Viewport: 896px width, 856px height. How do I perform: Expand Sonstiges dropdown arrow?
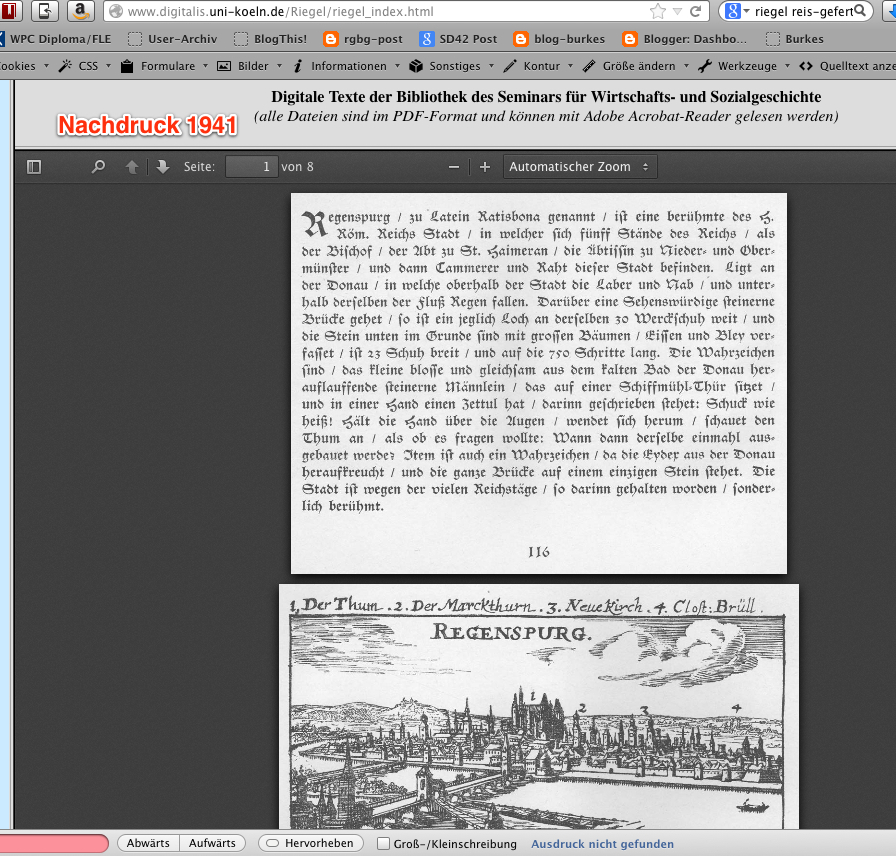(491, 66)
